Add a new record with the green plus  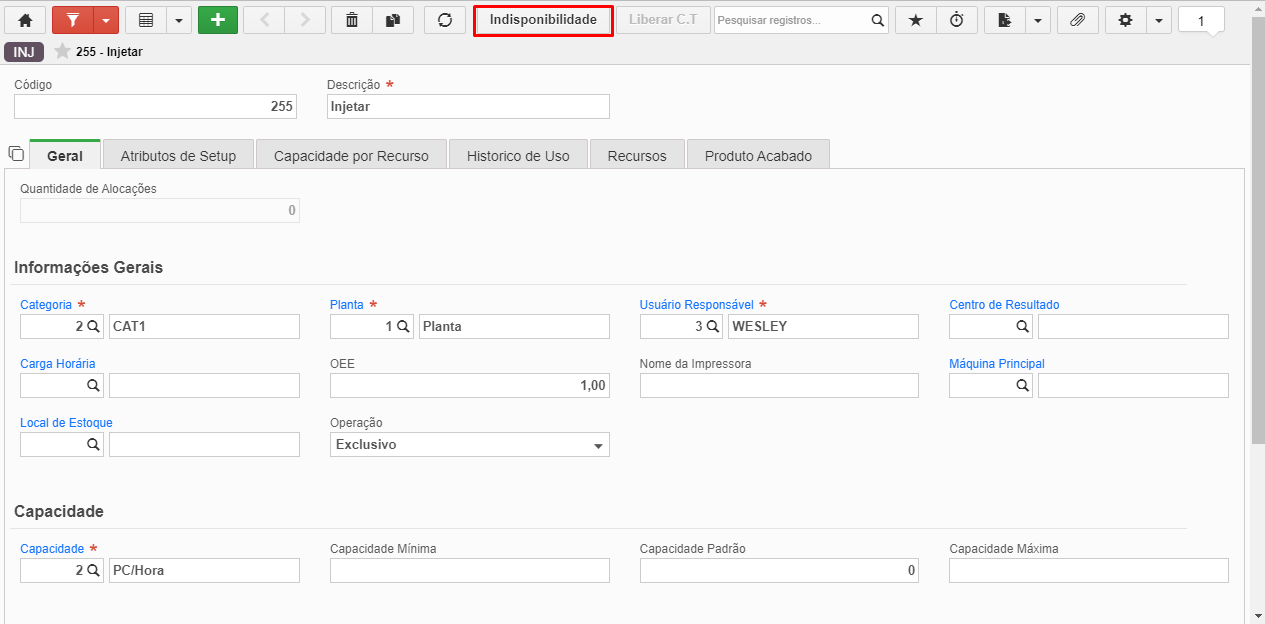pos(218,20)
